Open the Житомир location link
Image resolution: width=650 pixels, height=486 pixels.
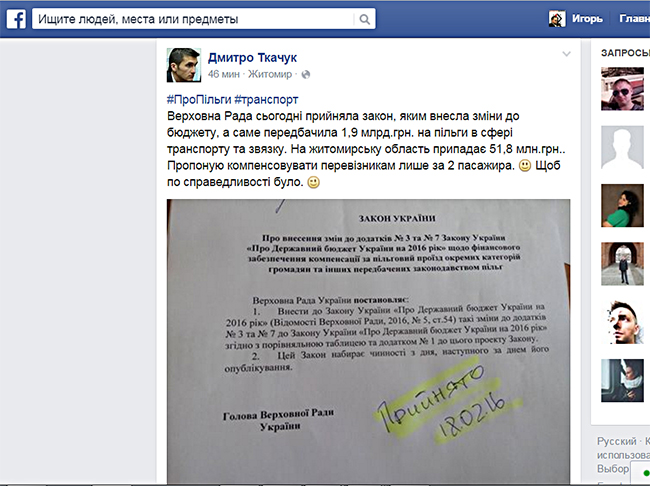(270, 74)
